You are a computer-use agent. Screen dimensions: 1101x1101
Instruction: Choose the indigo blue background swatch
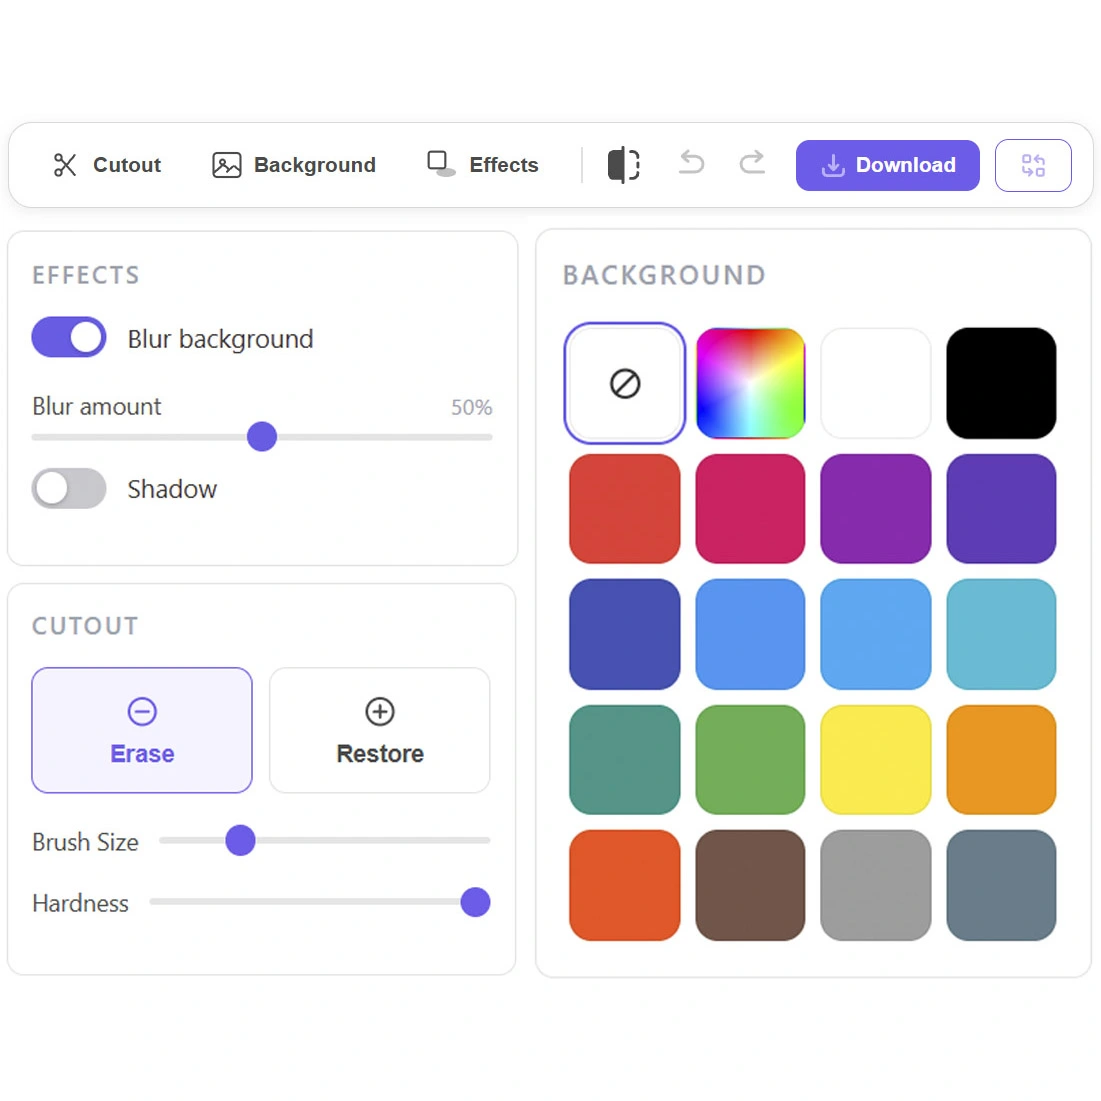[625, 634]
